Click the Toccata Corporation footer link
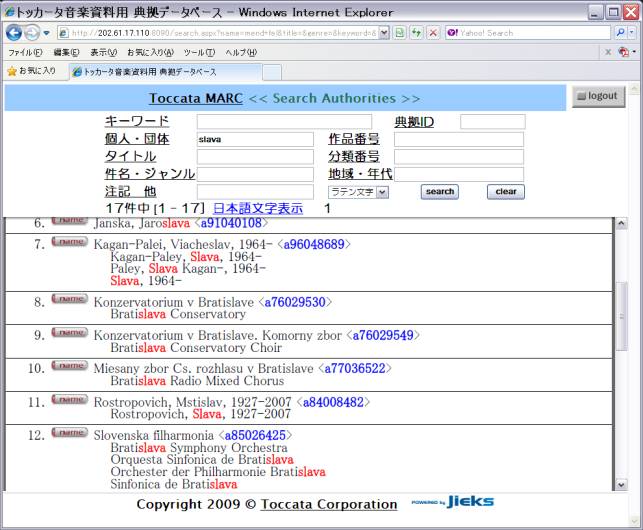 329,504
